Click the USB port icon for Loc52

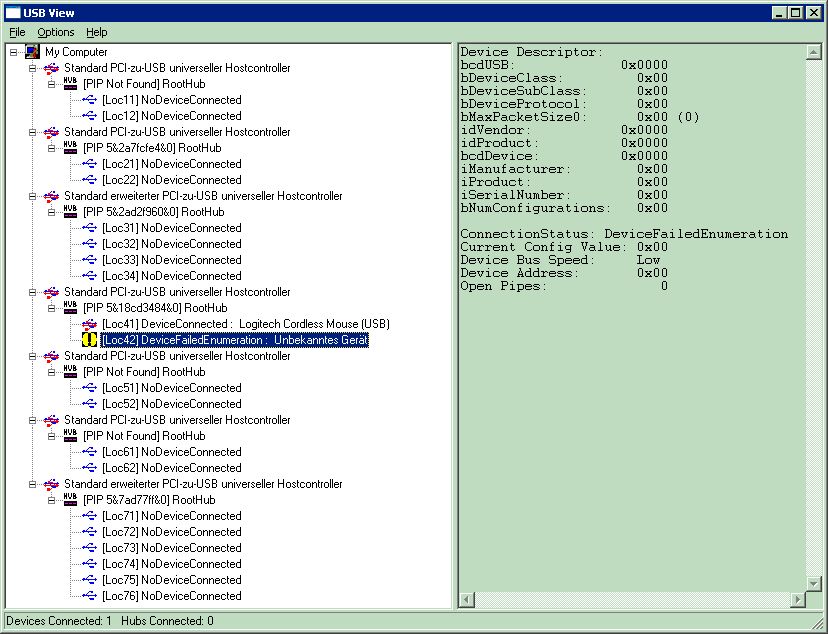pos(90,404)
